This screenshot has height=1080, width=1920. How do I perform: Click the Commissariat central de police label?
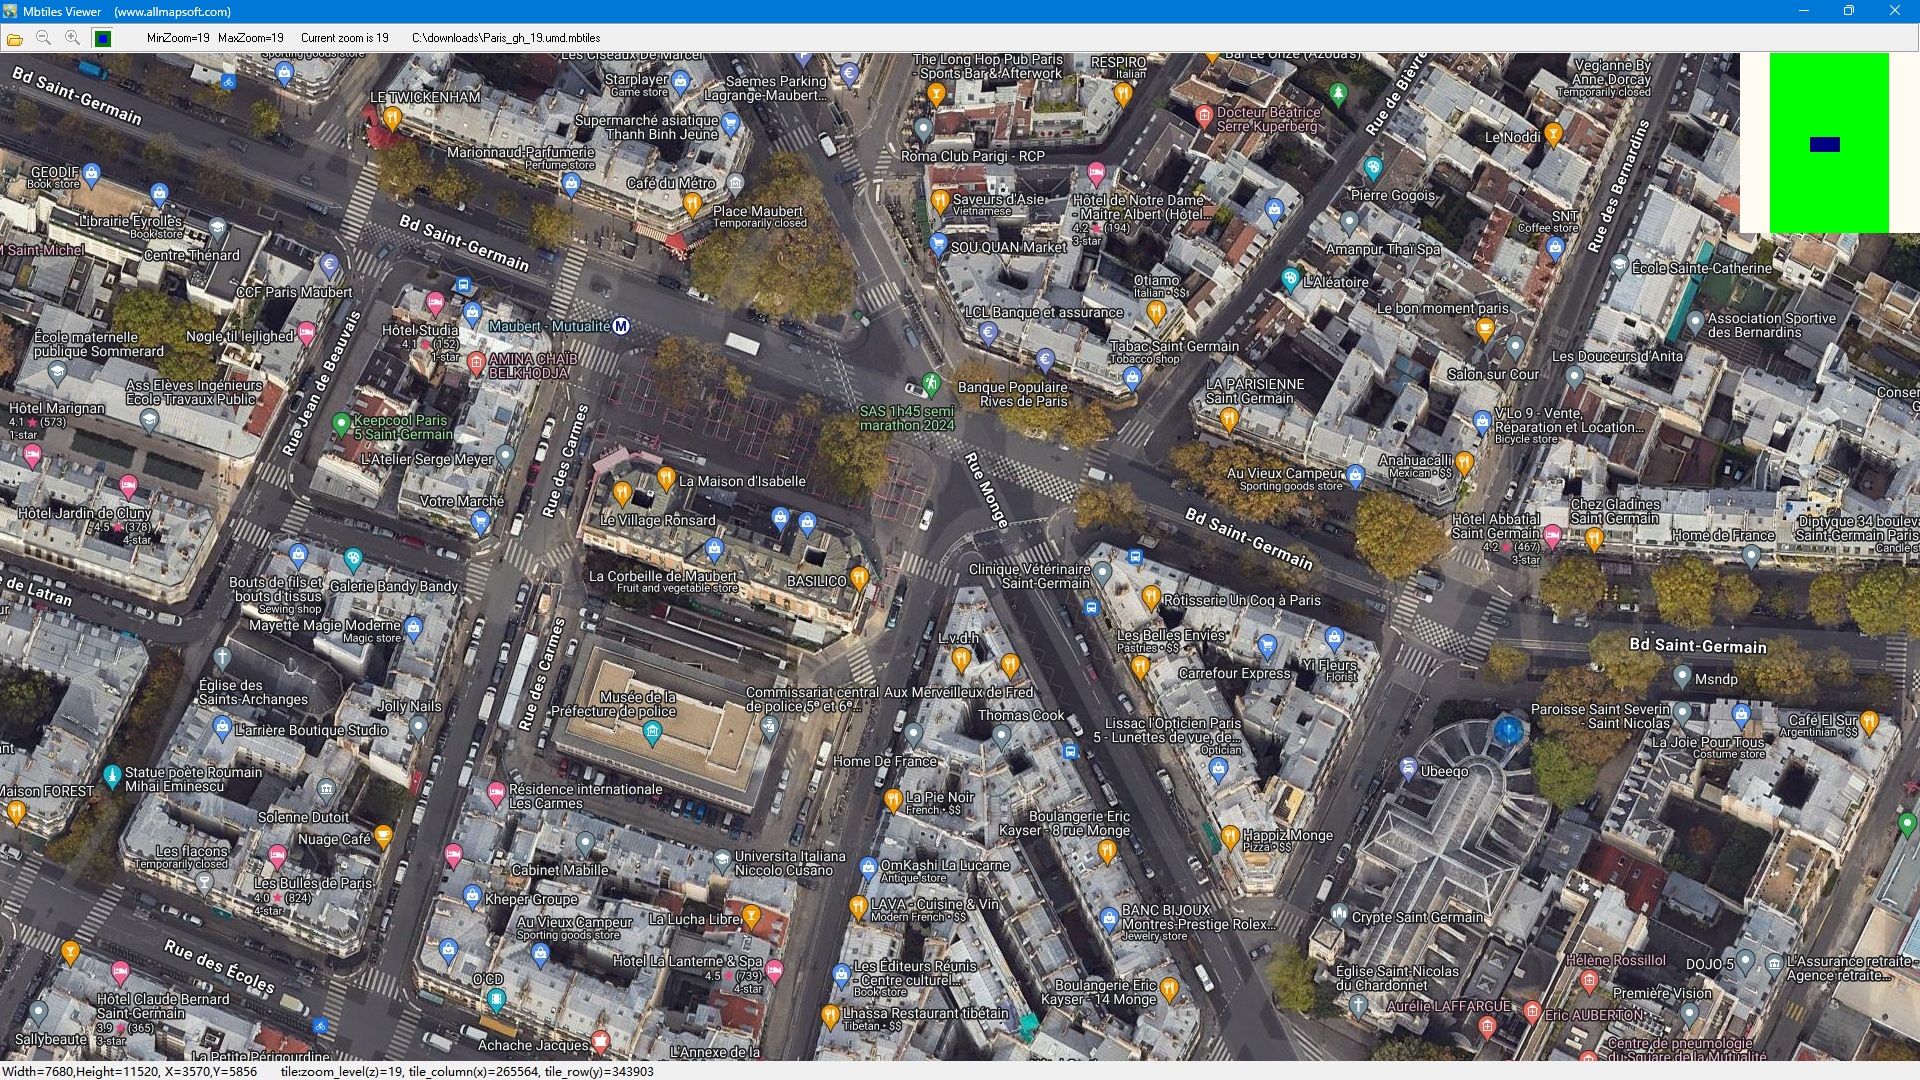tap(812, 699)
